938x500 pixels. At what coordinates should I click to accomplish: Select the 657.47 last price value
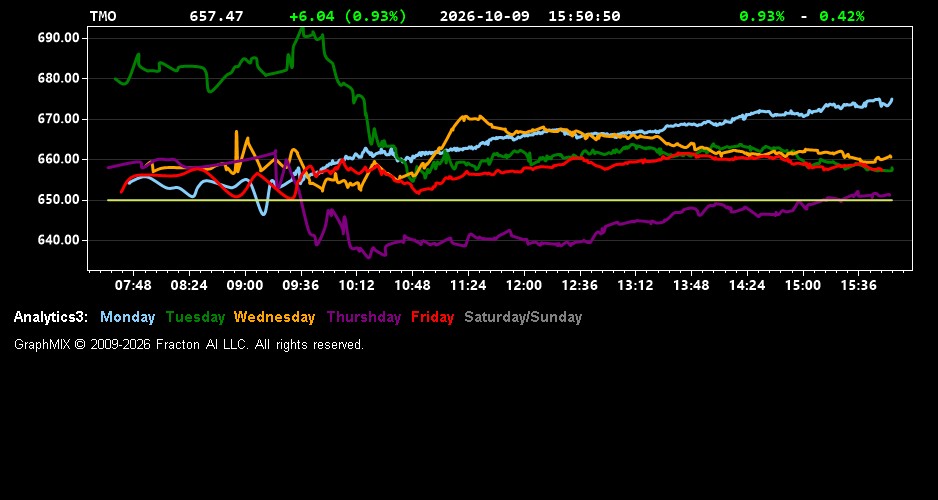pyautogui.click(x=217, y=16)
